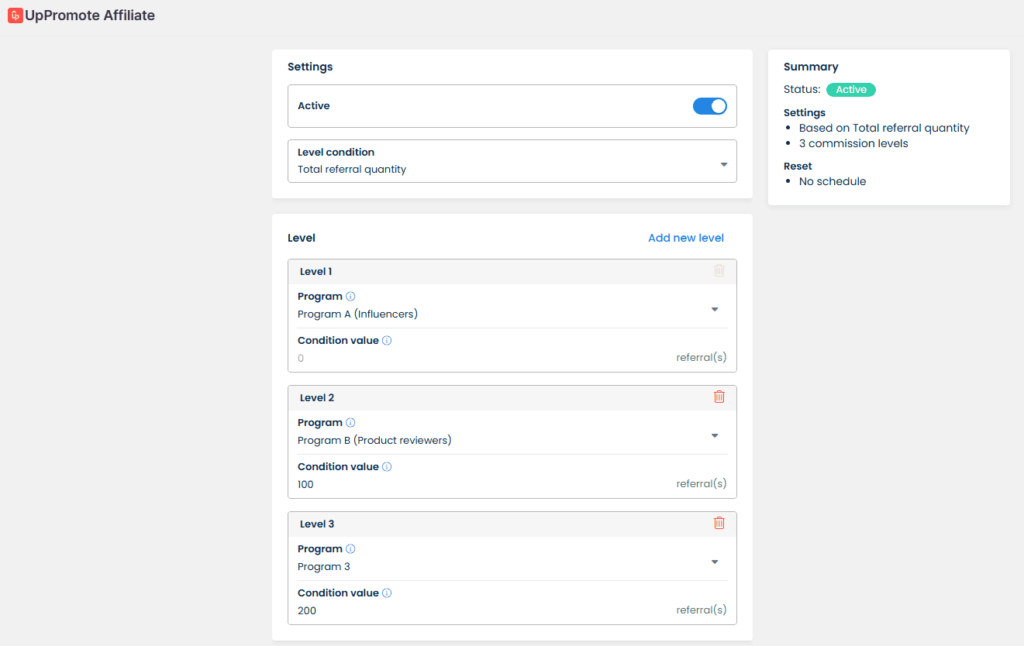Click the Add new level link
The height and width of the screenshot is (646, 1024).
click(685, 238)
